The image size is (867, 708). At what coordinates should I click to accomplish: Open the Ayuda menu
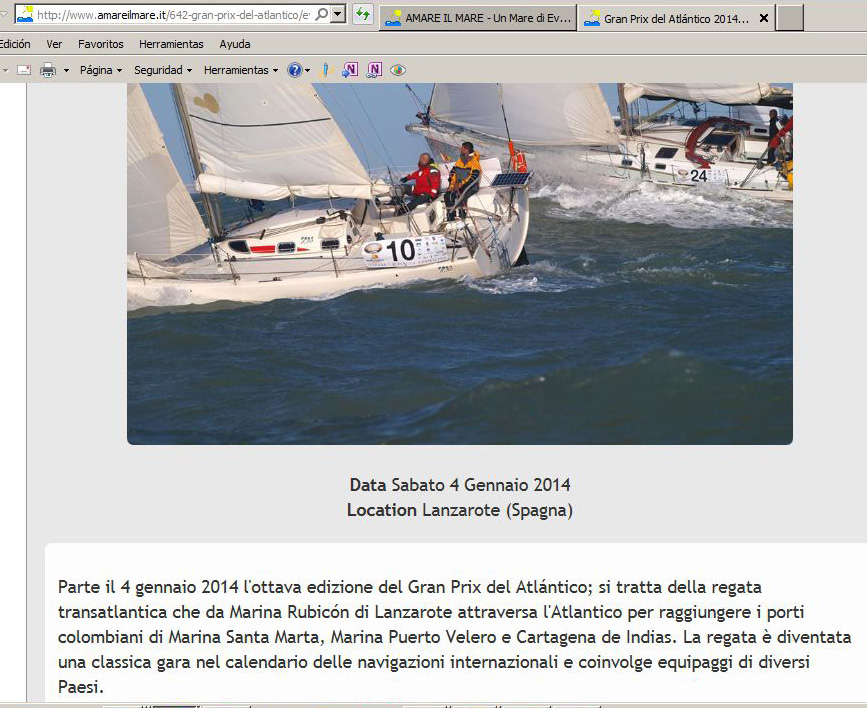(x=235, y=44)
